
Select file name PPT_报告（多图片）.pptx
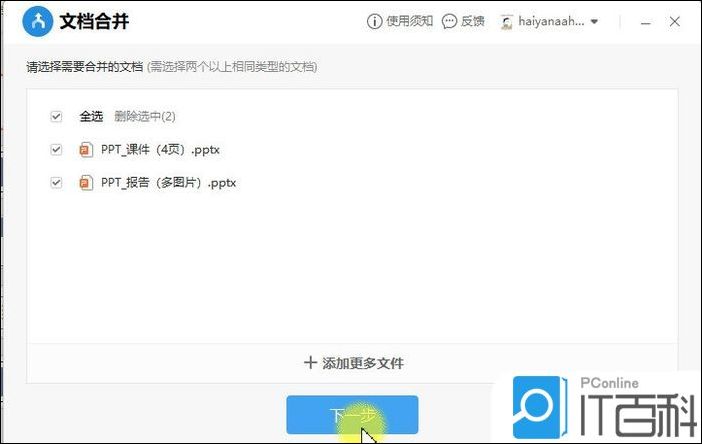click(168, 183)
